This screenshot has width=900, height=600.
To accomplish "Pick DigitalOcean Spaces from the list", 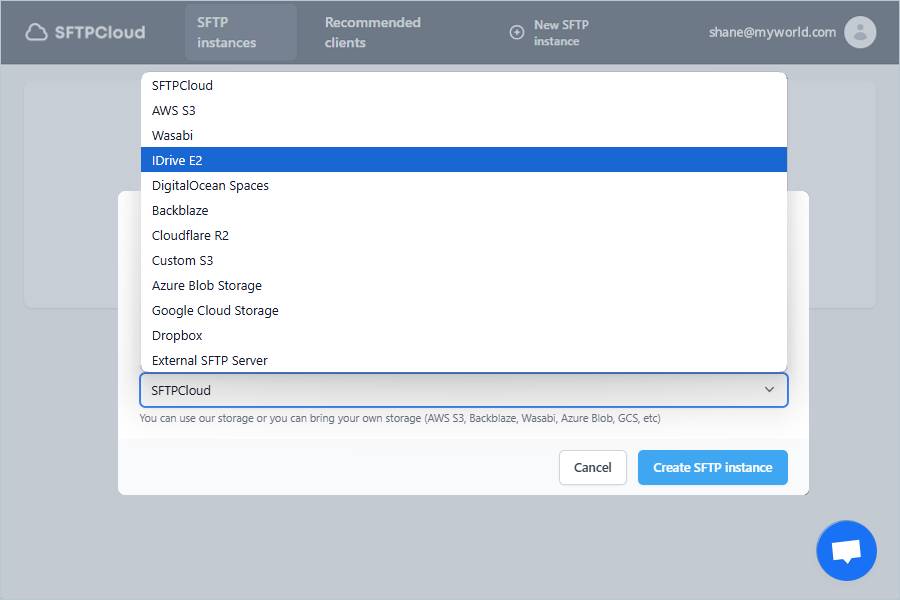I will click(x=464, y=185).
